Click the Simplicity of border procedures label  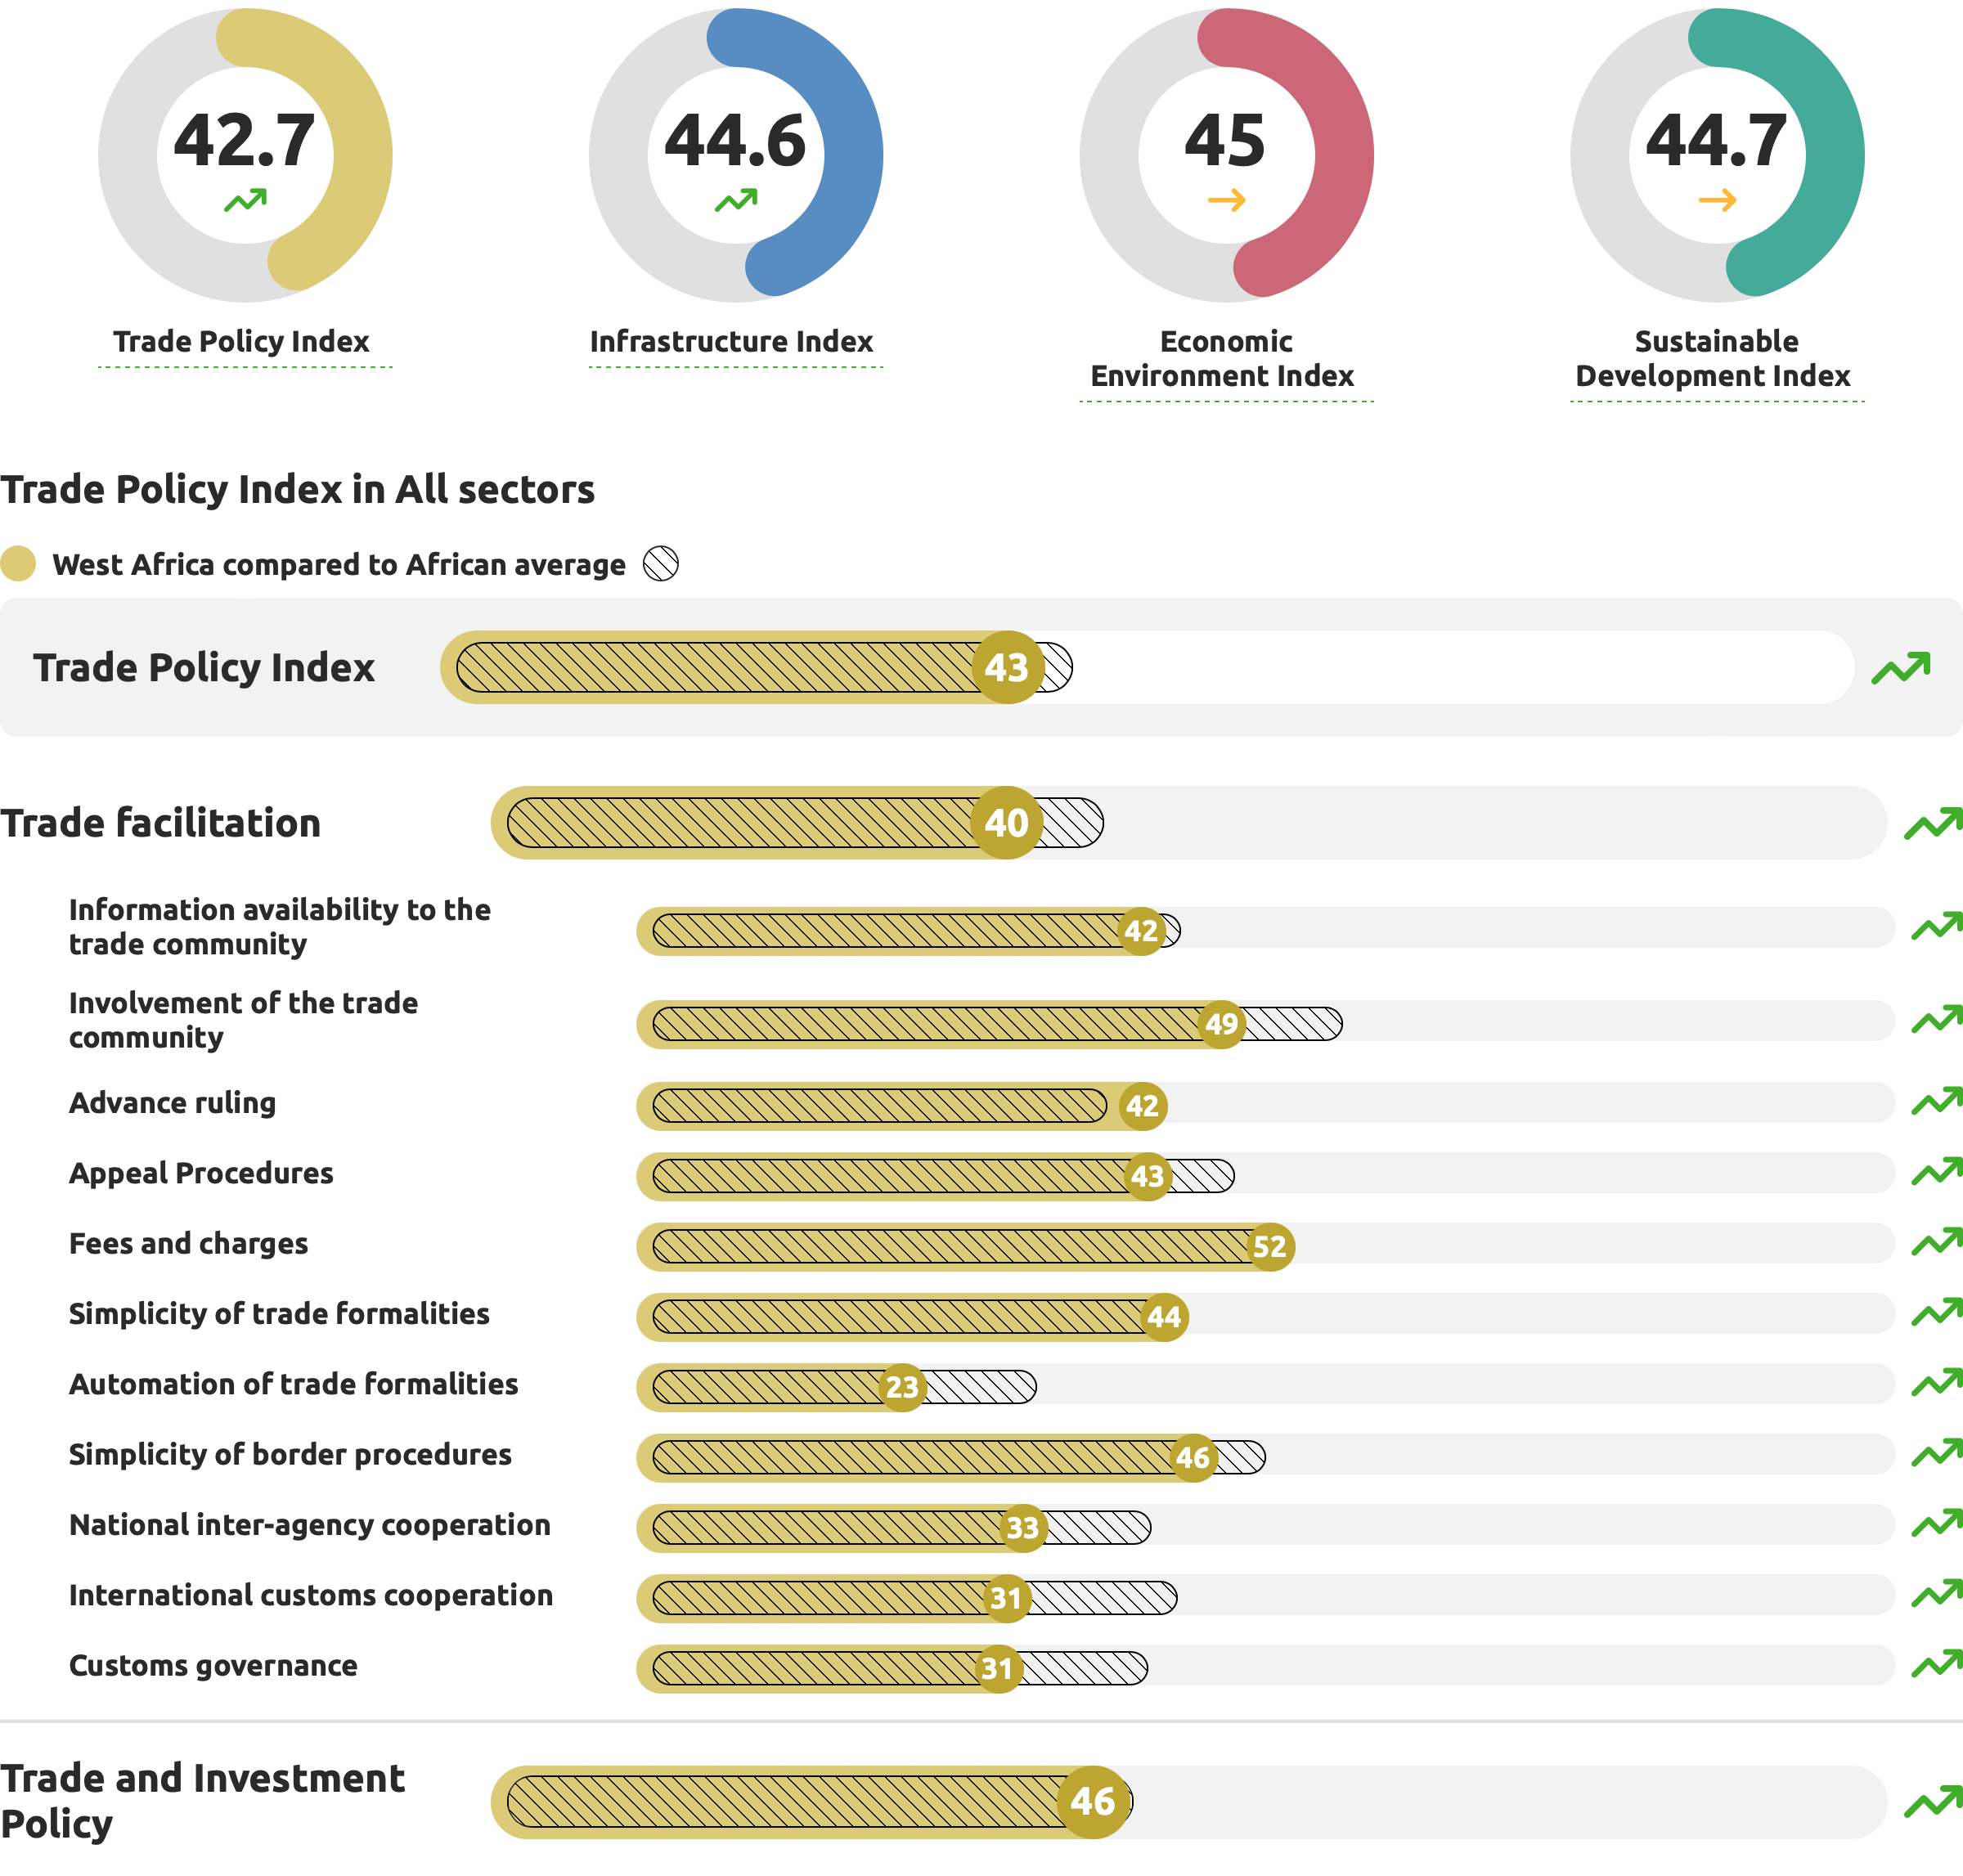[x=290, y=1454]
